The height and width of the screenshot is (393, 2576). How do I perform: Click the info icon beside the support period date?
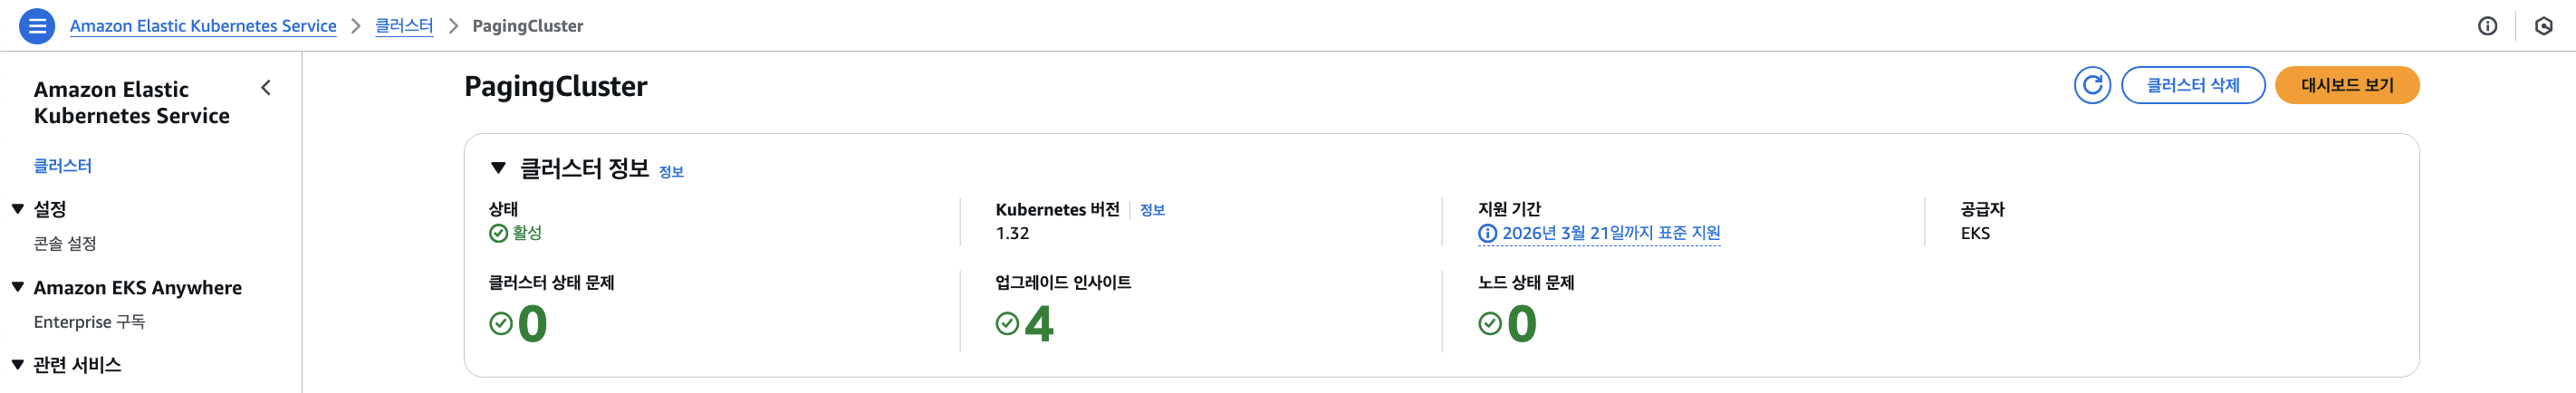coord(1487,233)
